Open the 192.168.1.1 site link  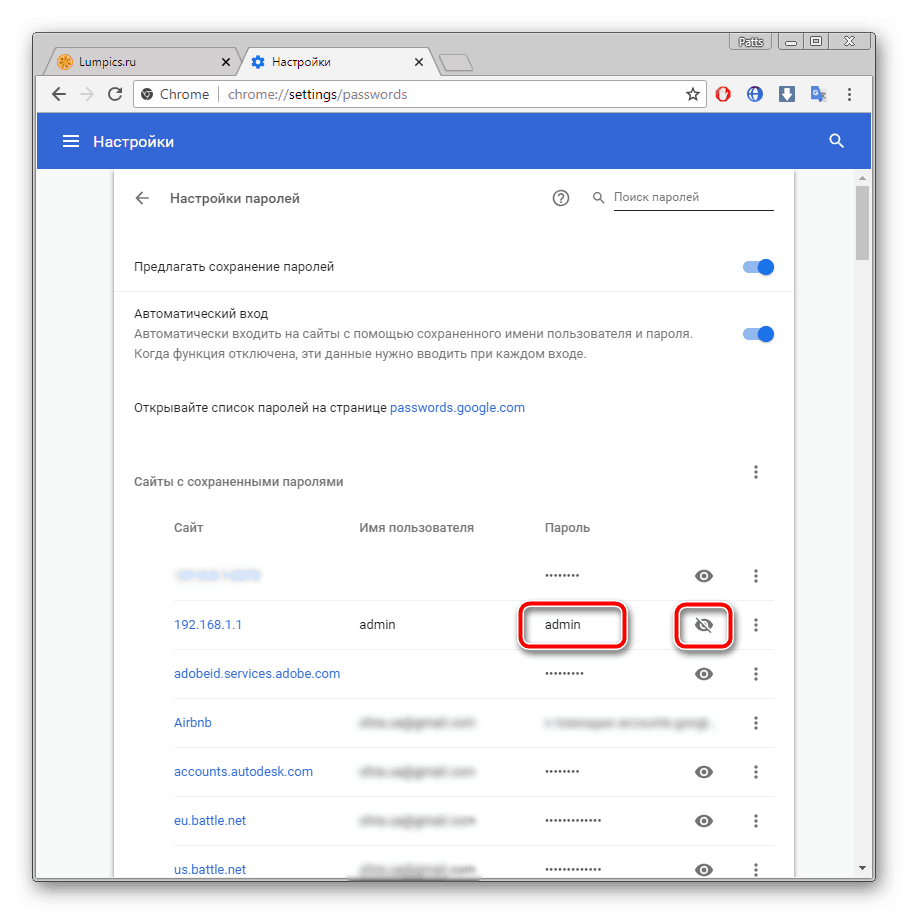click(207, 625)
